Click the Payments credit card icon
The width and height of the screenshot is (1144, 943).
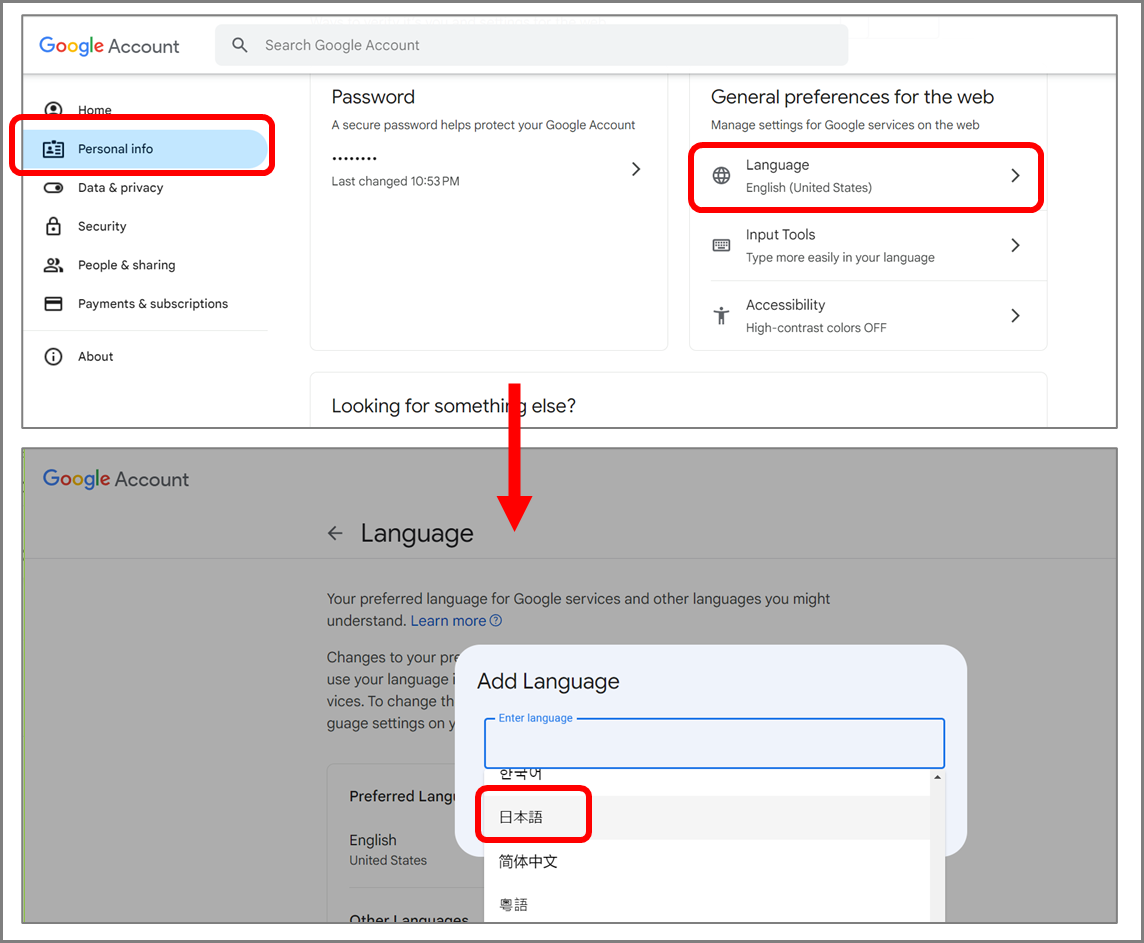(53, 303)
